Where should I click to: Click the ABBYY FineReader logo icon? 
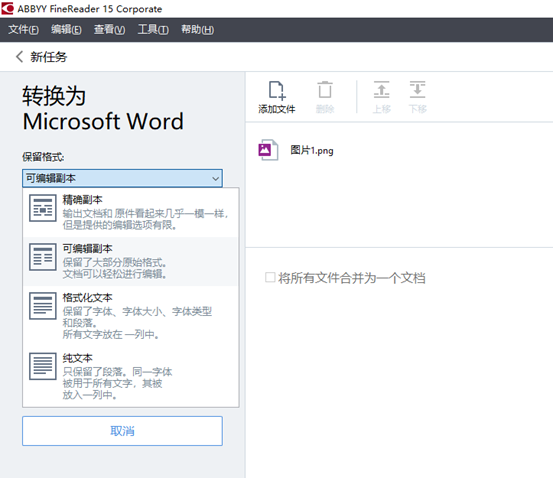(x=7, y=8)
